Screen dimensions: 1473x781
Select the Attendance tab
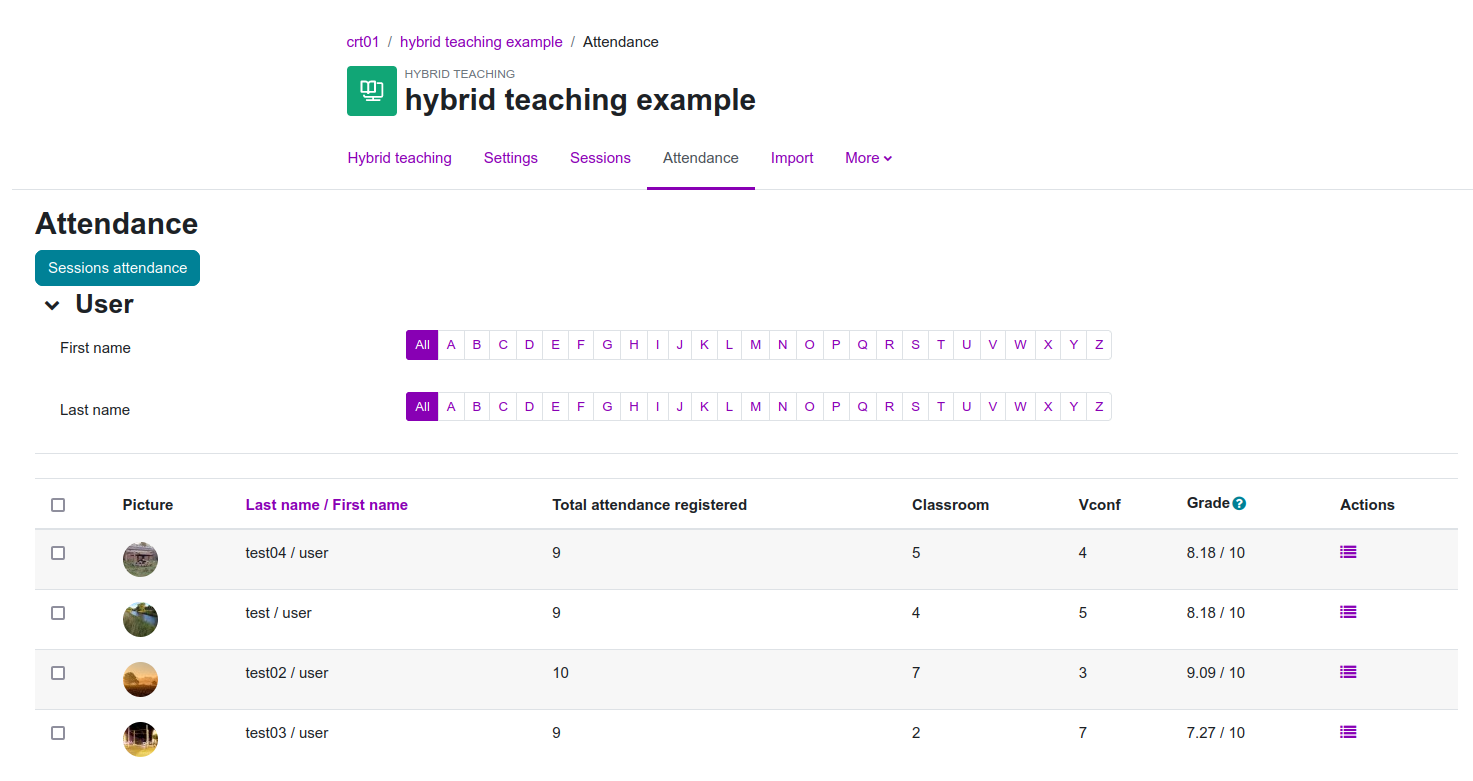coord(701,158)
